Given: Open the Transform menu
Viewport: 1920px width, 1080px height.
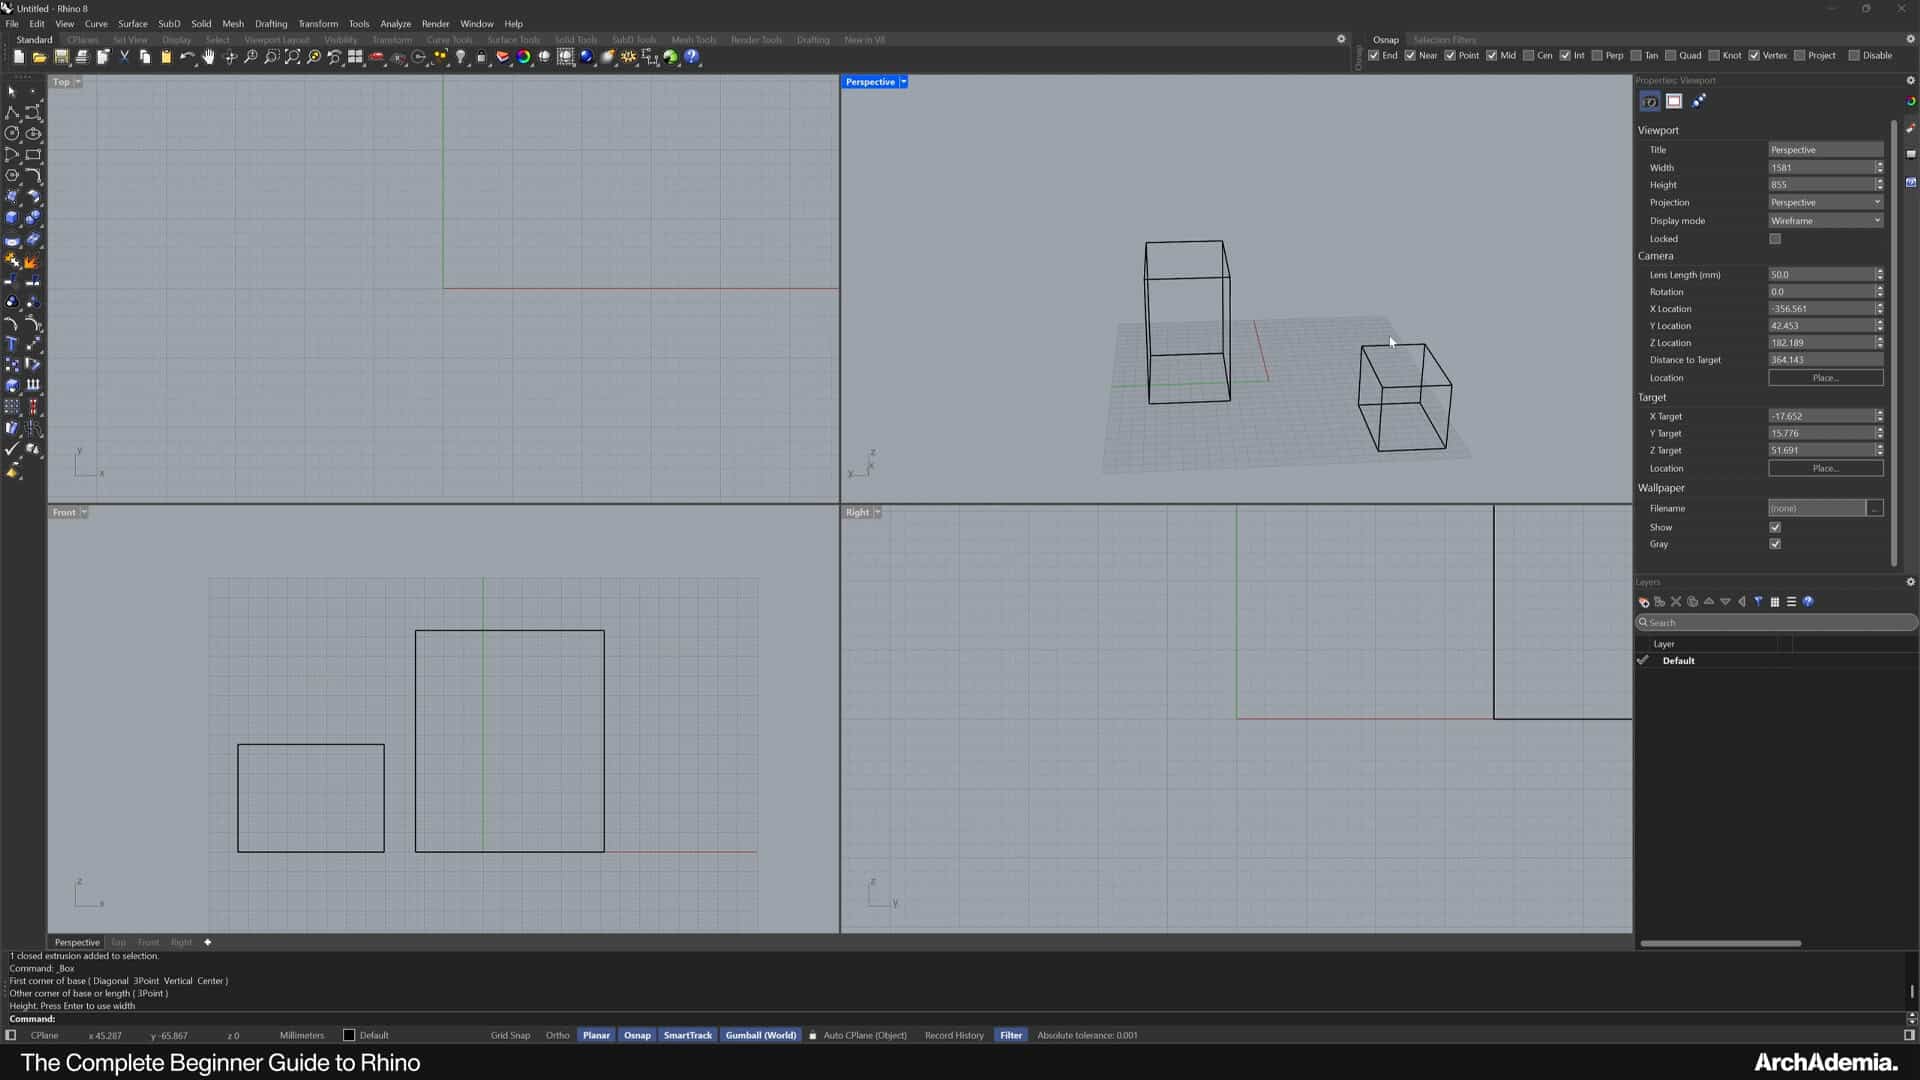Looking at the screenshot, I should (x=318, y=24).
